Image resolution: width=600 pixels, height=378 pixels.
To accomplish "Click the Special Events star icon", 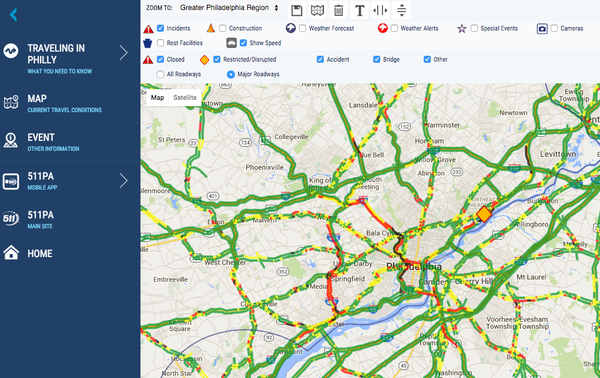I will pos(462,28).
